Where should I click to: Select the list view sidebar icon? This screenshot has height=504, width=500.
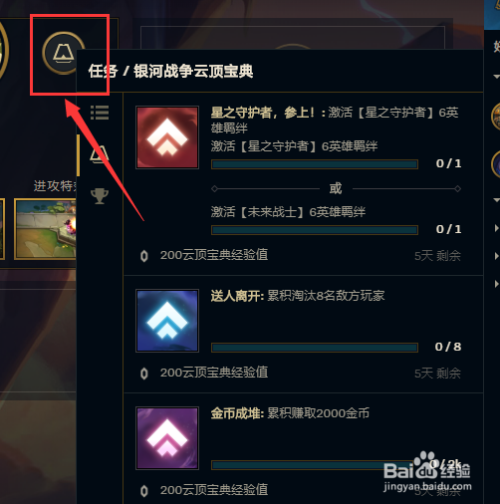(100, 113)
